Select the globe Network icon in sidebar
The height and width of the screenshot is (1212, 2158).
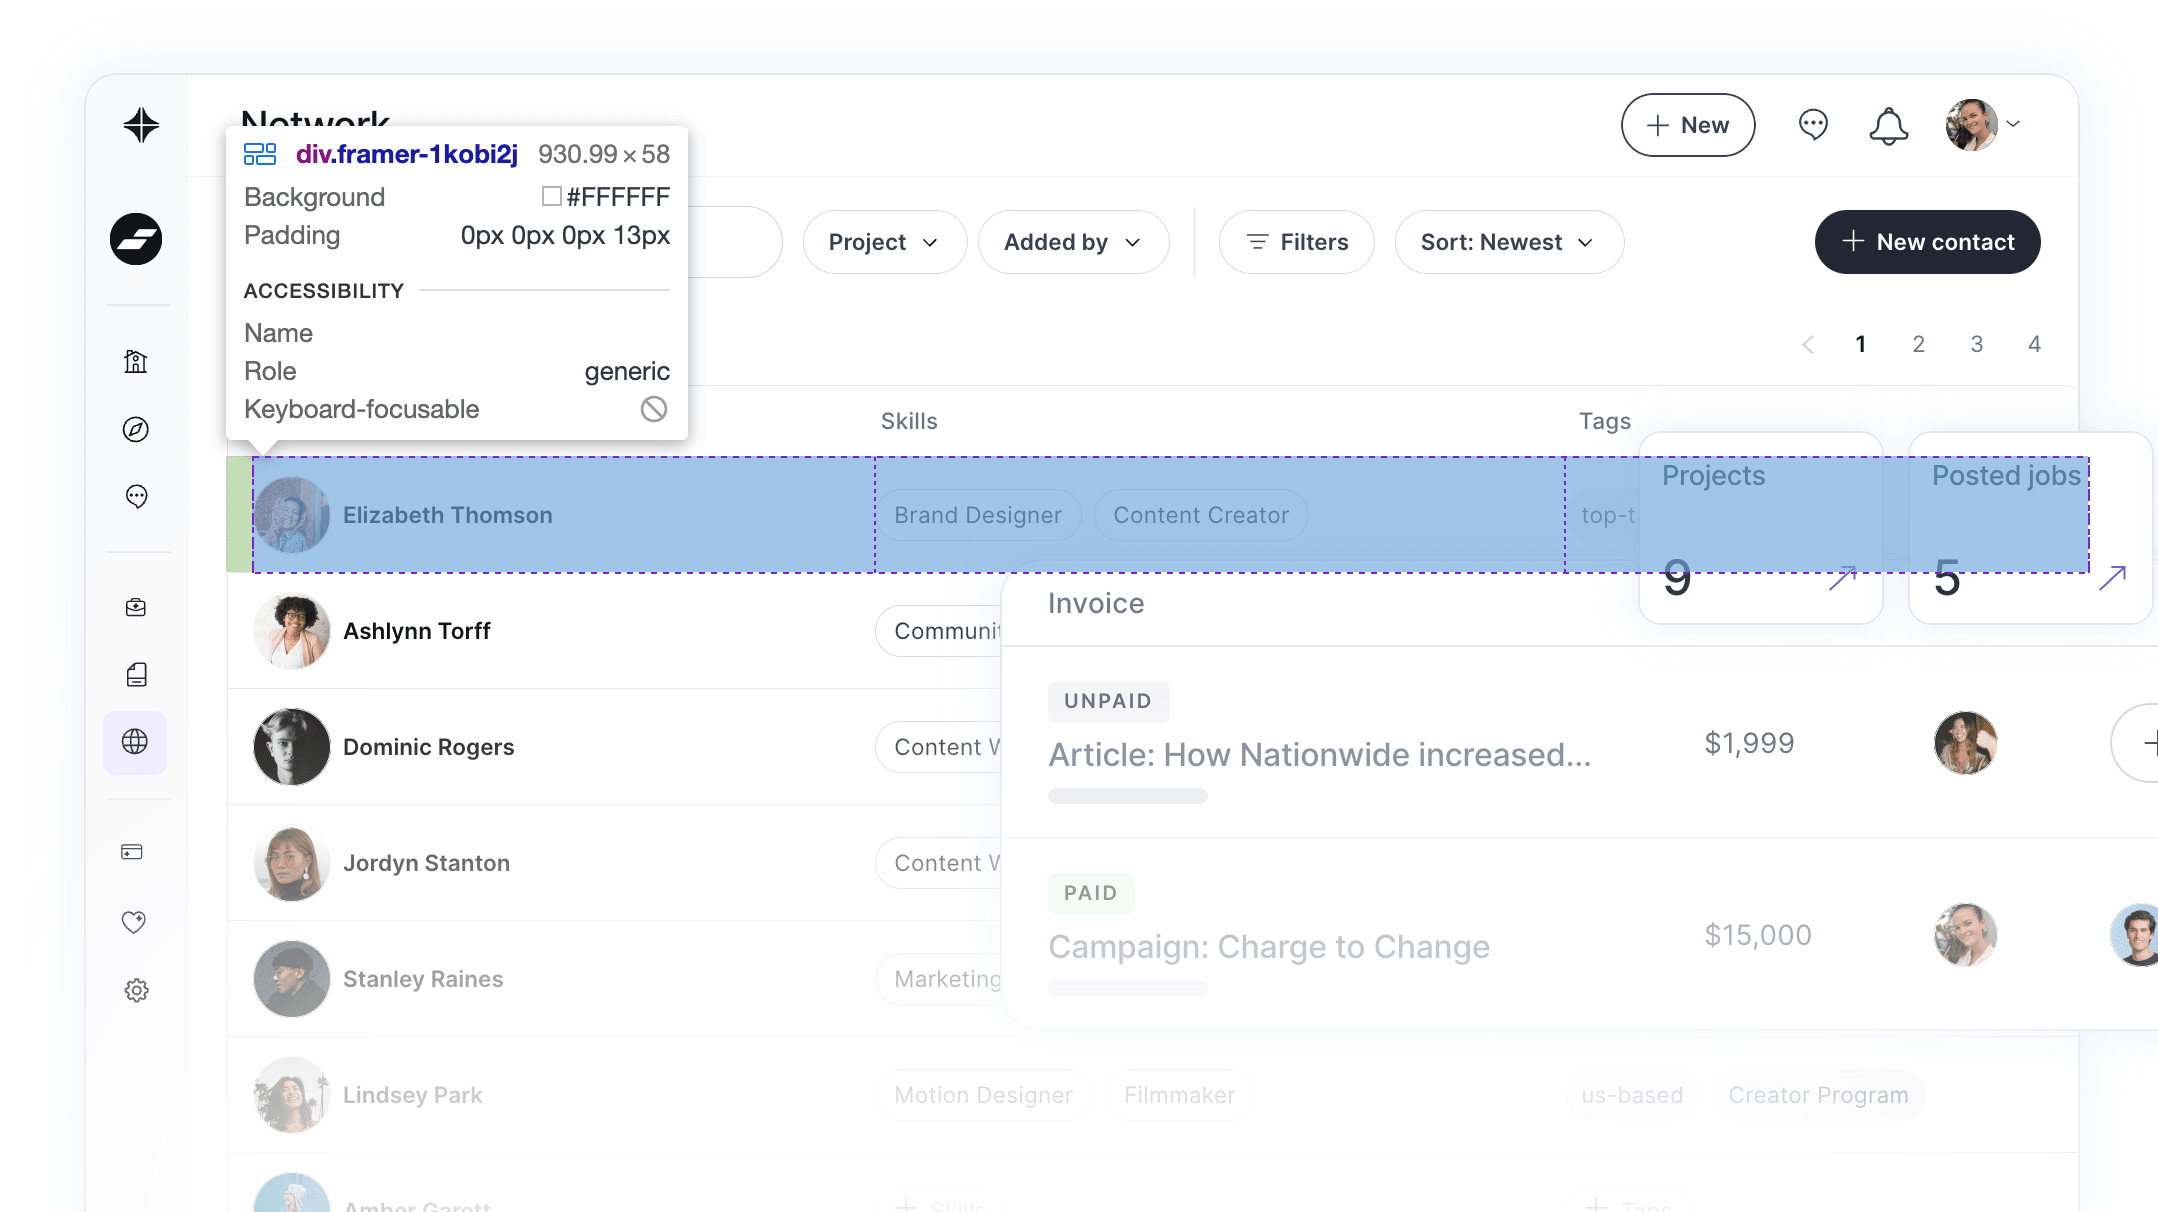pyautogui.click(x=135, y=742)
